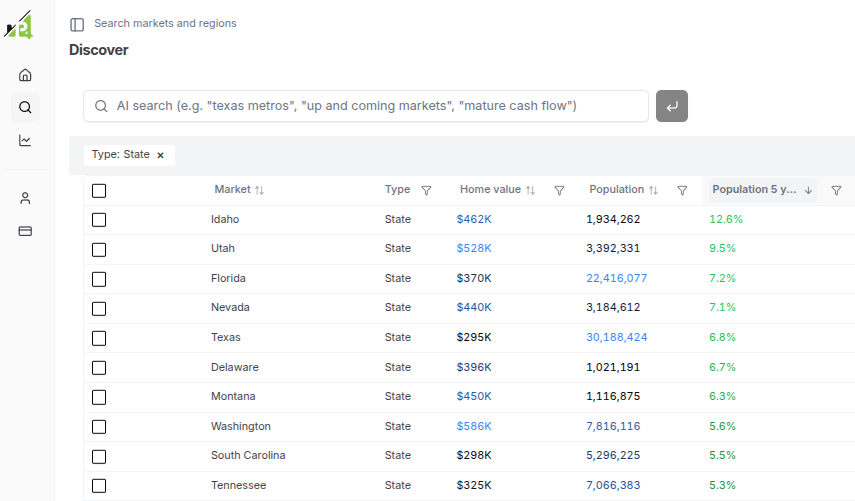This screenshot has width=855, height=501.
Task: Click the Washington market name
Action: (x=240, y=426)
